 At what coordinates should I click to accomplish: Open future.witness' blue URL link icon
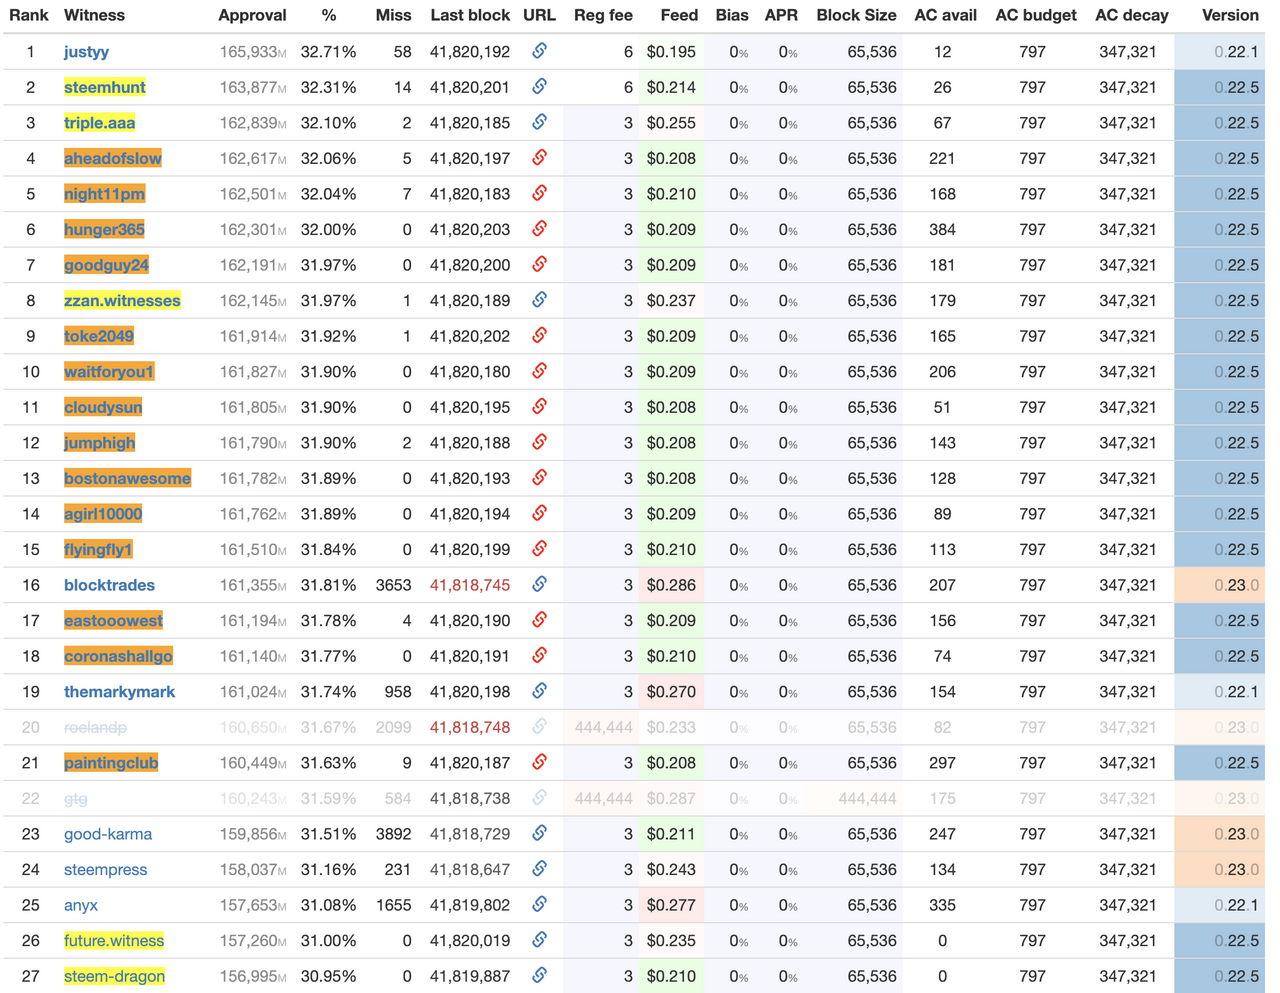tap(539, 940)
